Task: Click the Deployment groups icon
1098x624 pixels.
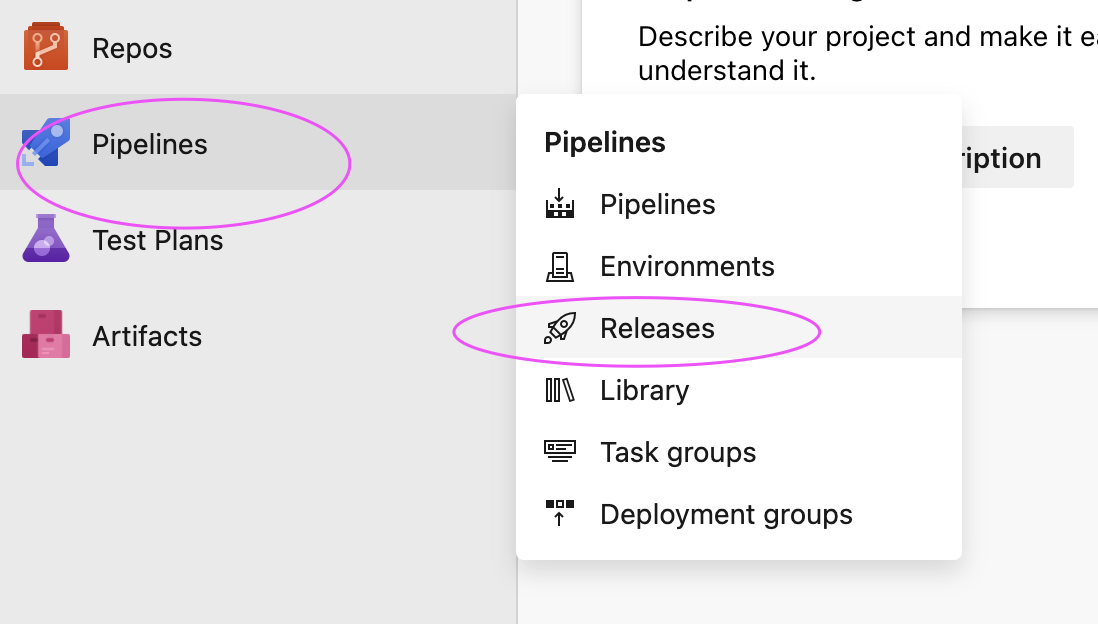Action: point(560,514)
